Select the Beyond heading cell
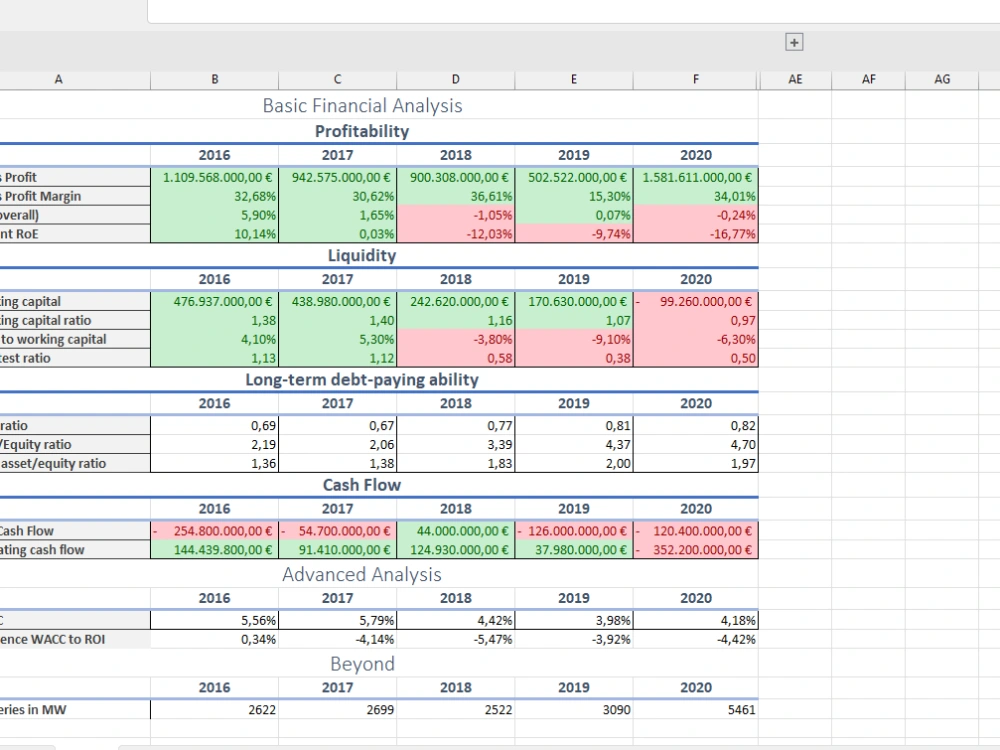Viewport: 1000px width, 750px height. (362, 664)
